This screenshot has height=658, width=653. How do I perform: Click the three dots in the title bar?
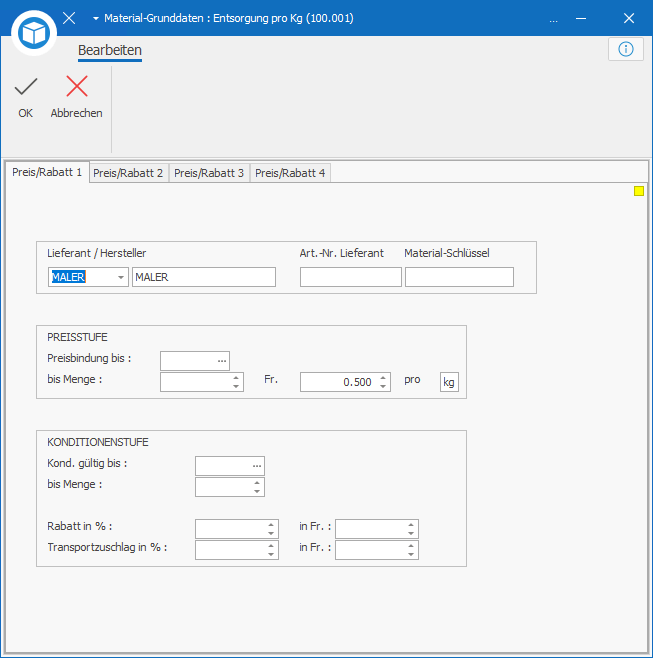[x=554, y=20]
